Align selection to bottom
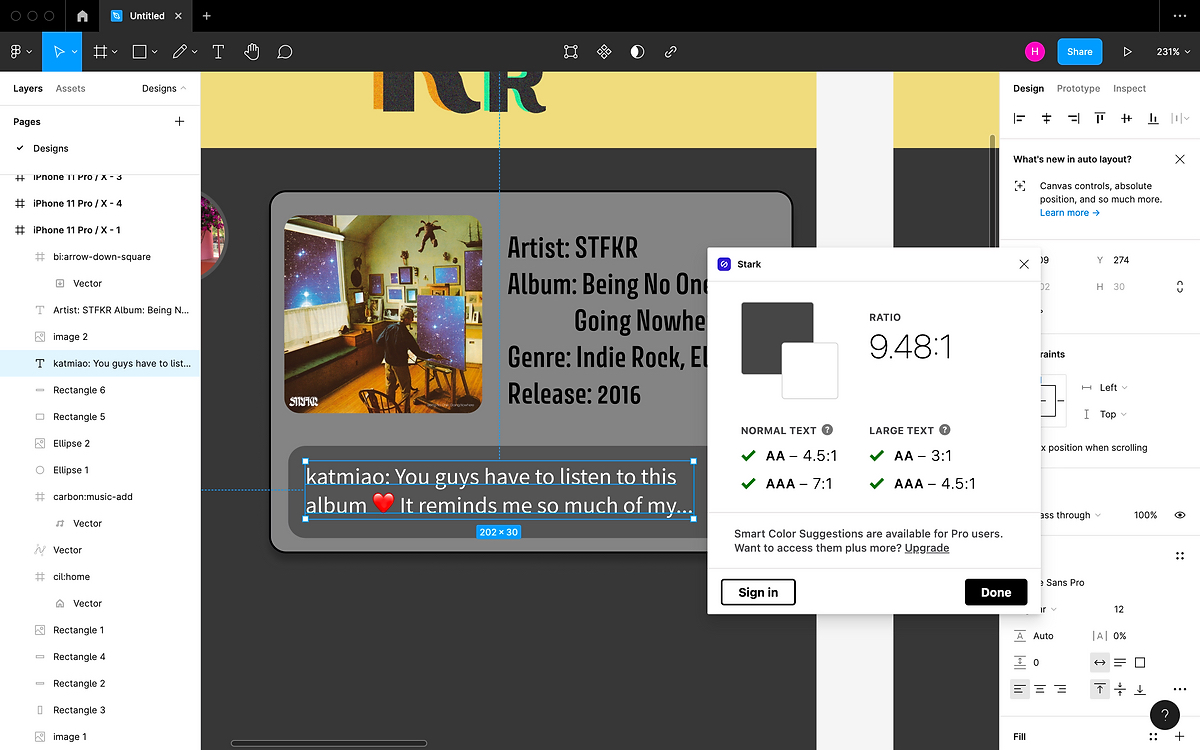Image resolution: width=1200 pixels, height=750 pixels. pos(1153,118)
